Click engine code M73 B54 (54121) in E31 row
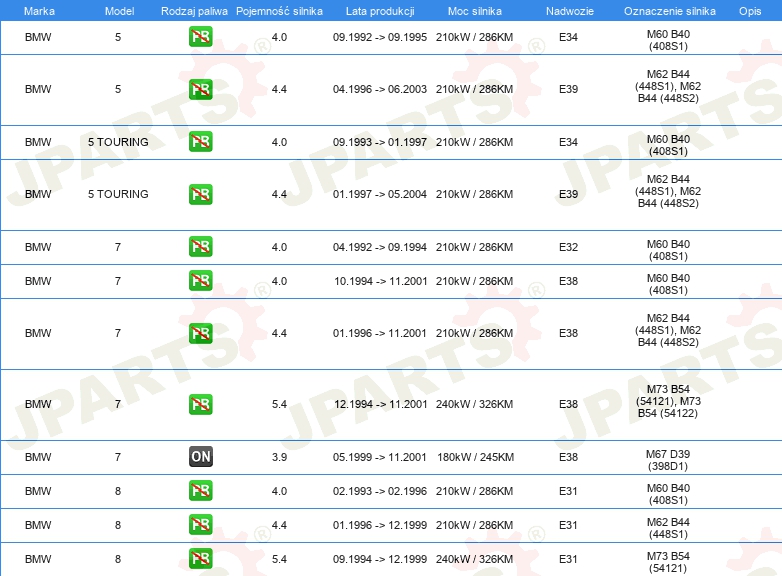Screen dimensions: 782x576 (668, 562)
